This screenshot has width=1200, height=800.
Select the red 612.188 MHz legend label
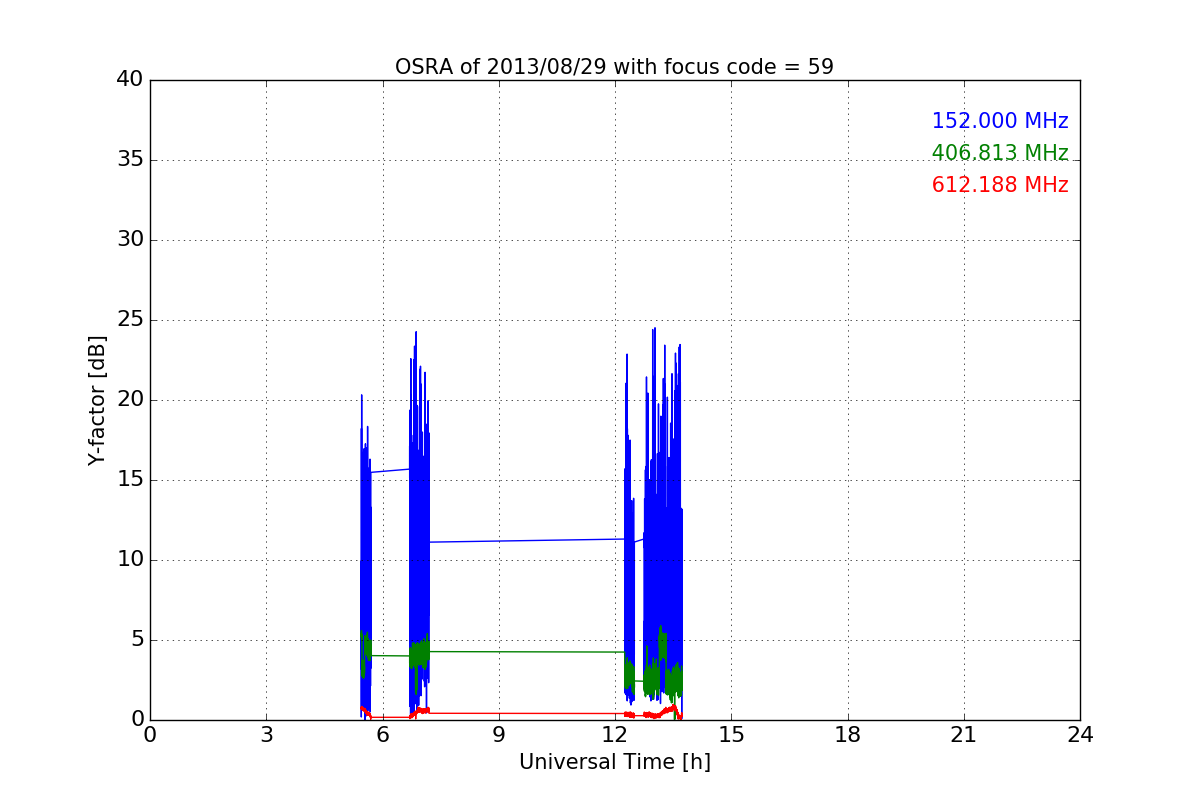(1000, 185)
